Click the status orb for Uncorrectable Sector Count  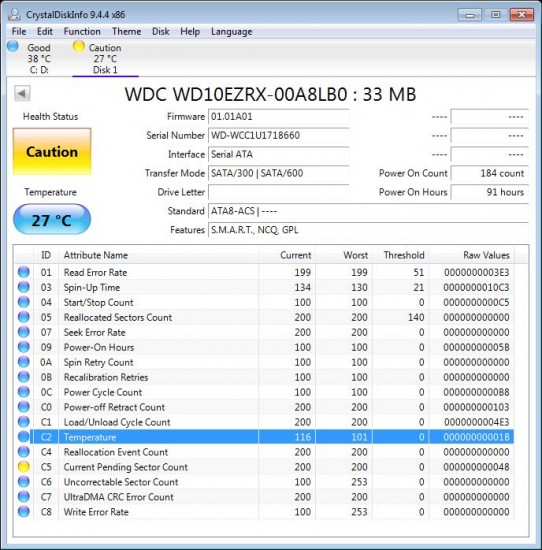pyautogui.click(x=24, y=482)
